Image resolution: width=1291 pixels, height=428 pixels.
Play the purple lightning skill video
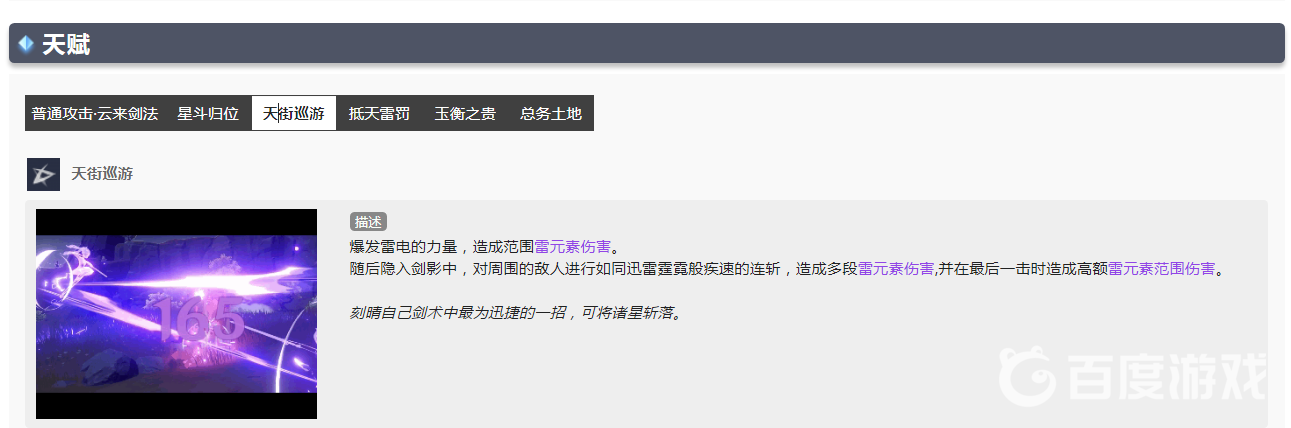point(176,314)
